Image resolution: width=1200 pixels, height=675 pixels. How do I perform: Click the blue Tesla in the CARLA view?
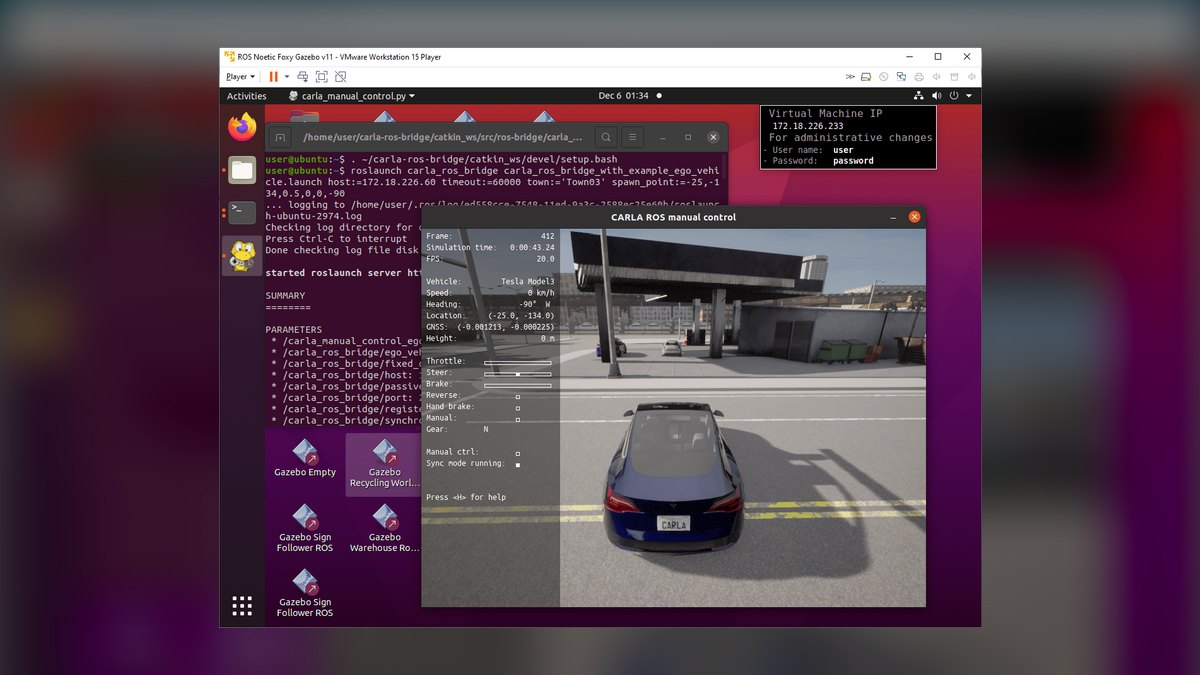[x=674, y=480]
